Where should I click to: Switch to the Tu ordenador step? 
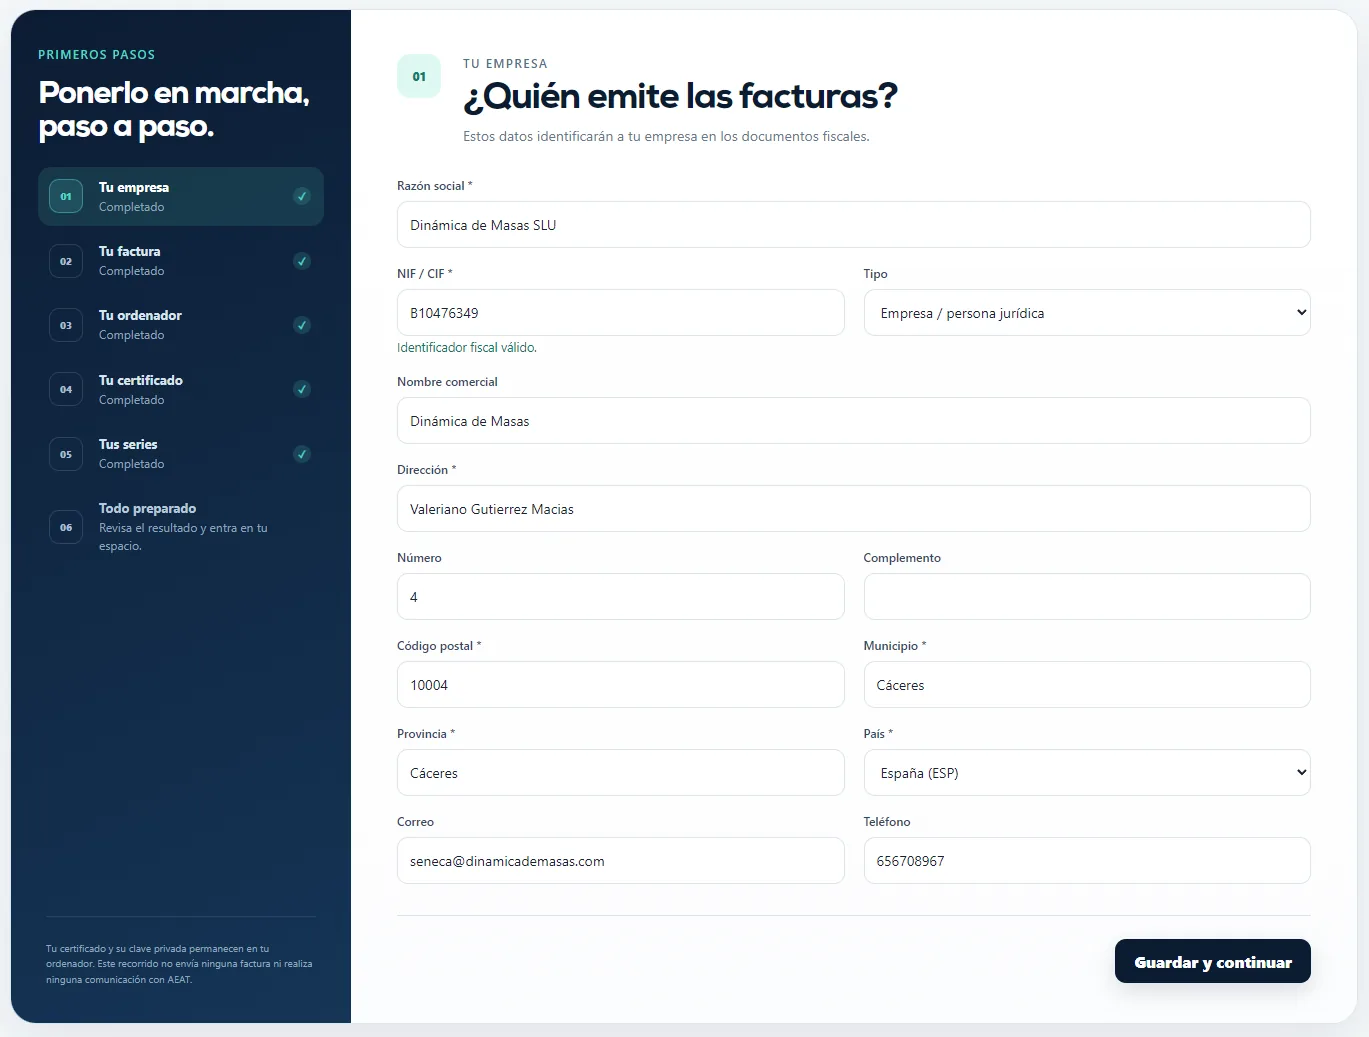181,325
